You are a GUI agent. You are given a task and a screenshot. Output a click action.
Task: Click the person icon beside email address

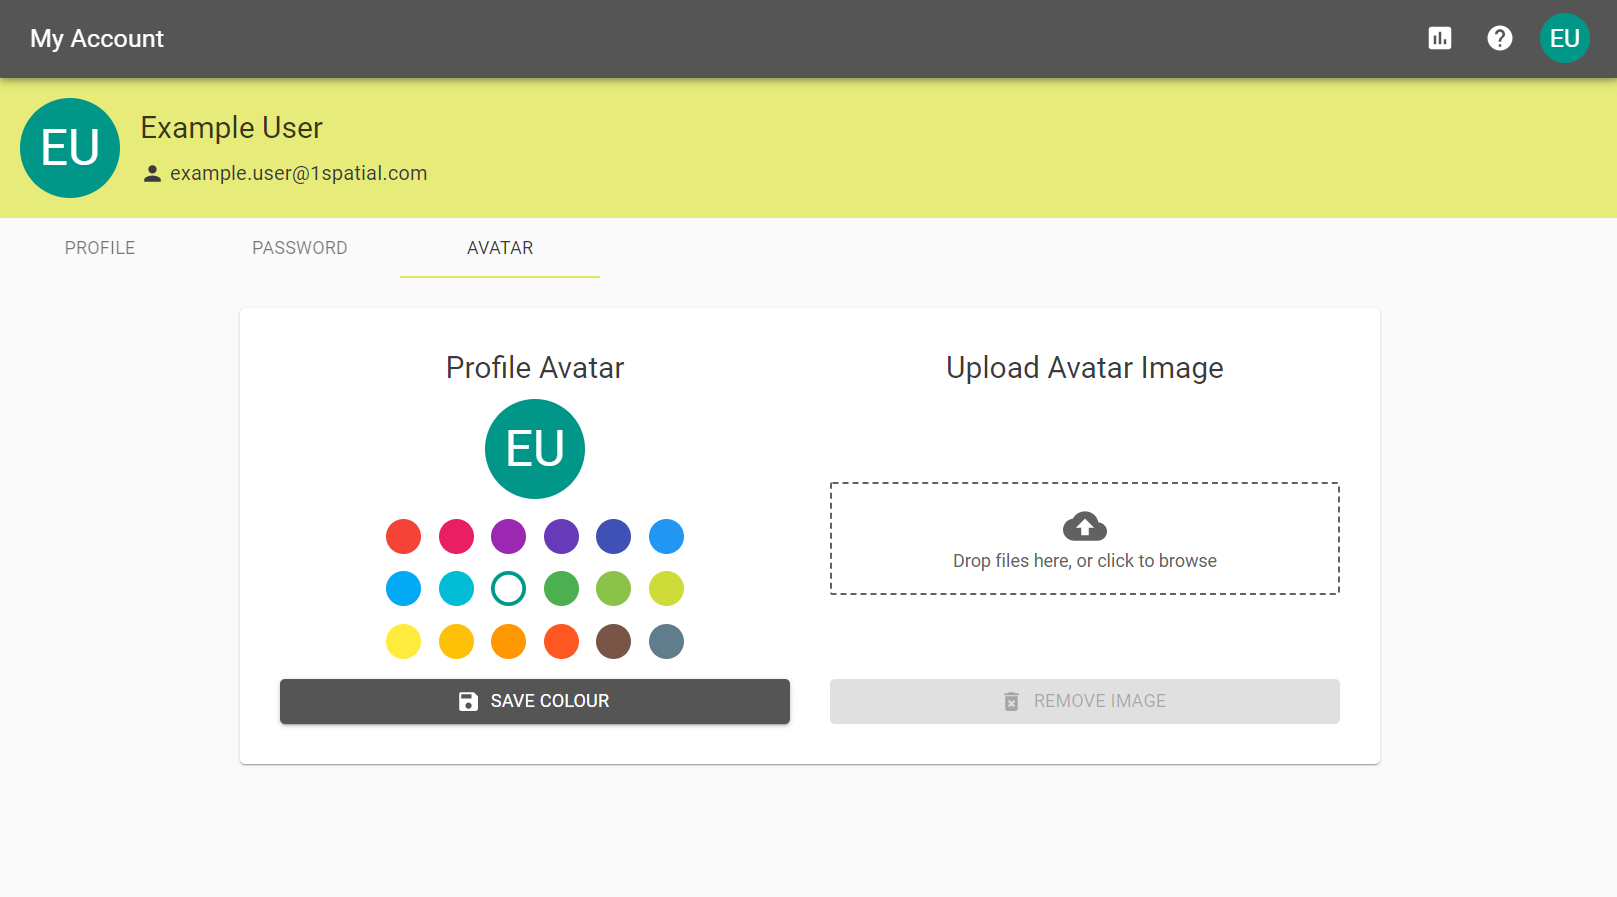(152, 173)
